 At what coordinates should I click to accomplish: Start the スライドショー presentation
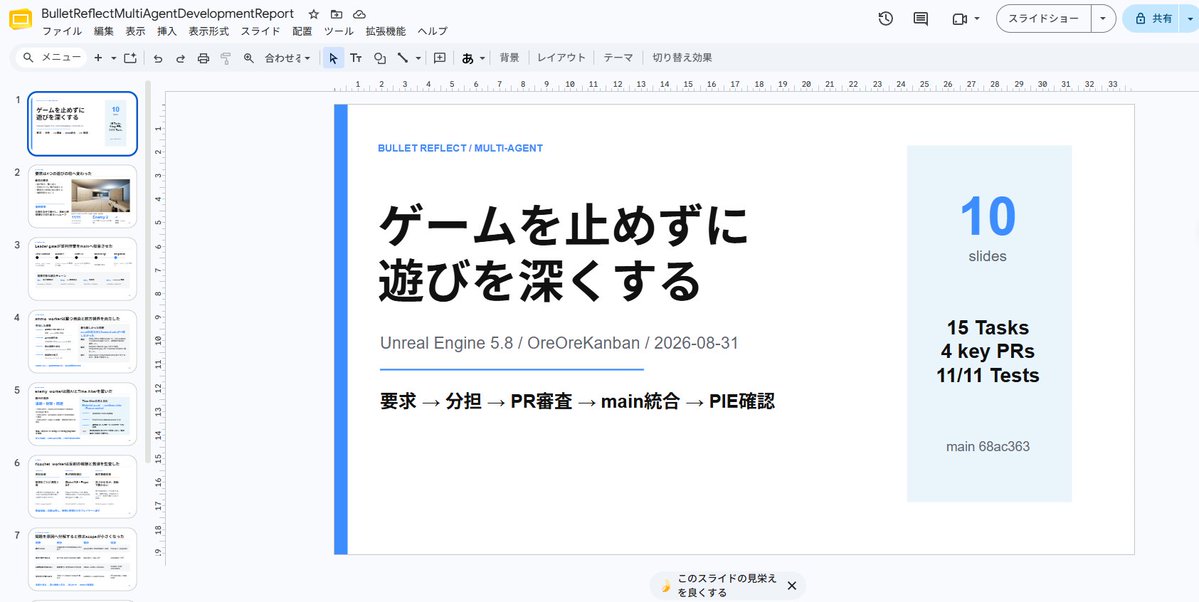(x=1044, y=18)
